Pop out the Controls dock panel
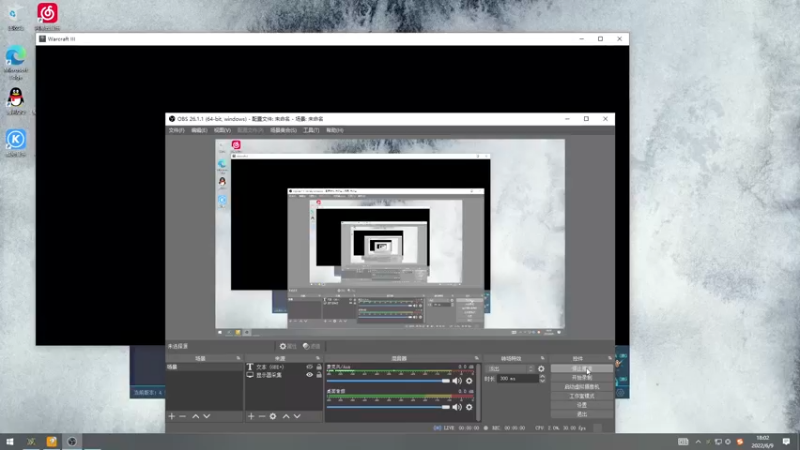The width and height of the screenshot is (800, 450). pyautogui.click(x=610, y=358)
